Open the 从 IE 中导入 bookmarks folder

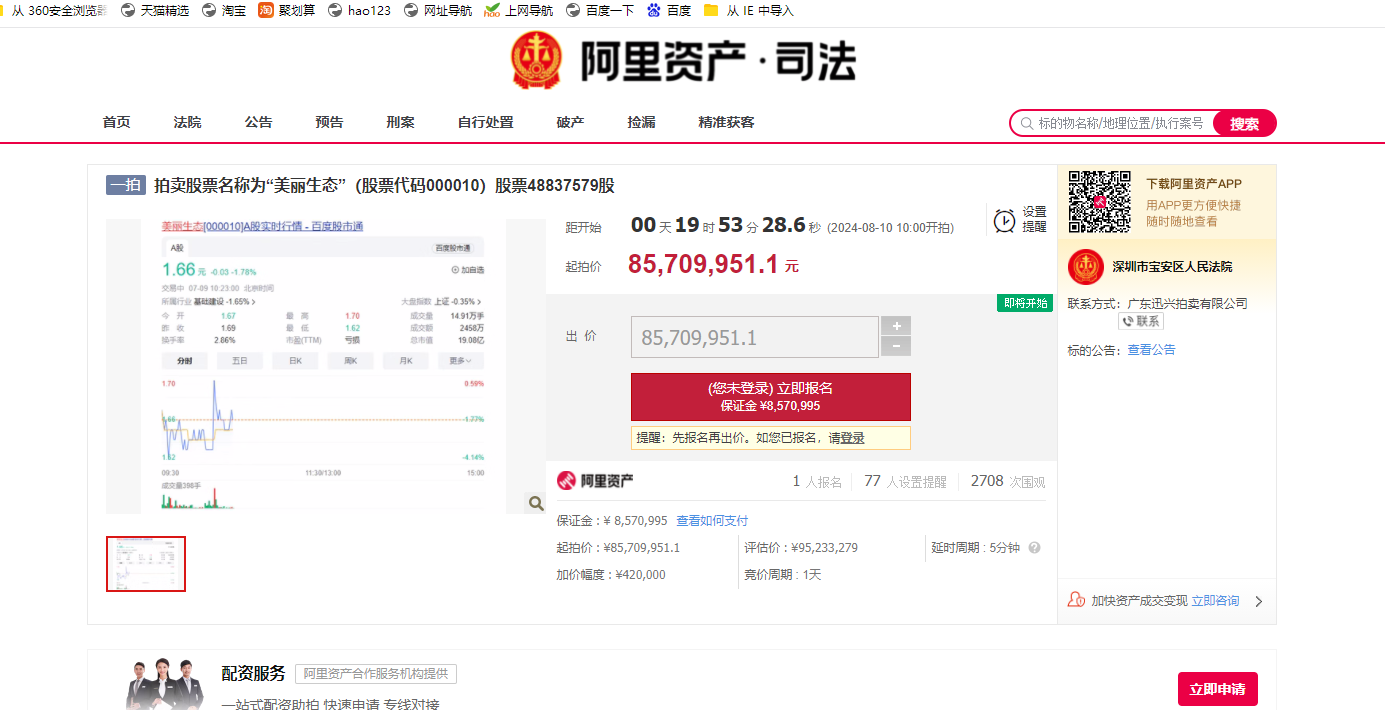pyautogui.click(x=749, y=10)
